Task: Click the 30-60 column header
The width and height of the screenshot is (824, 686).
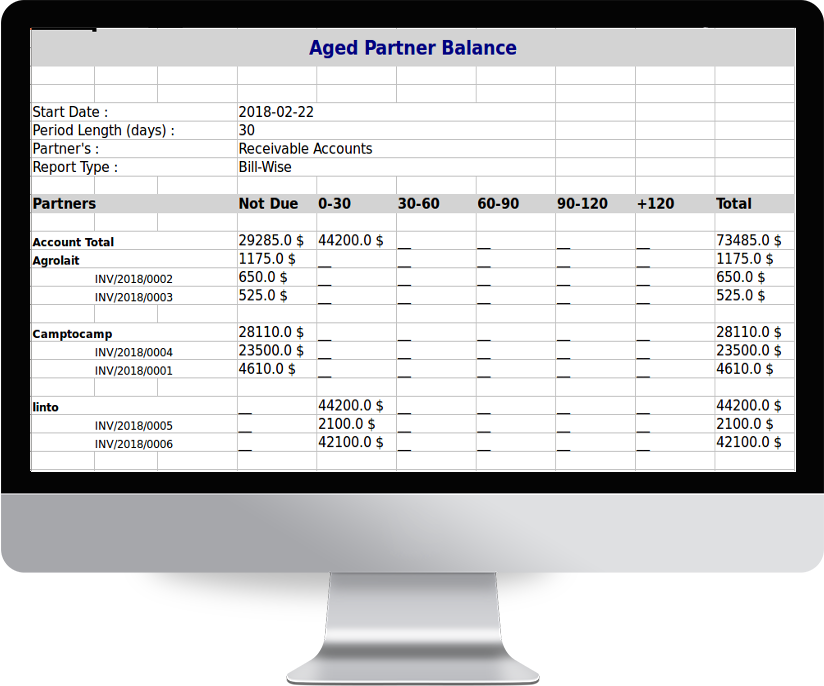Action: coord(418,204)
